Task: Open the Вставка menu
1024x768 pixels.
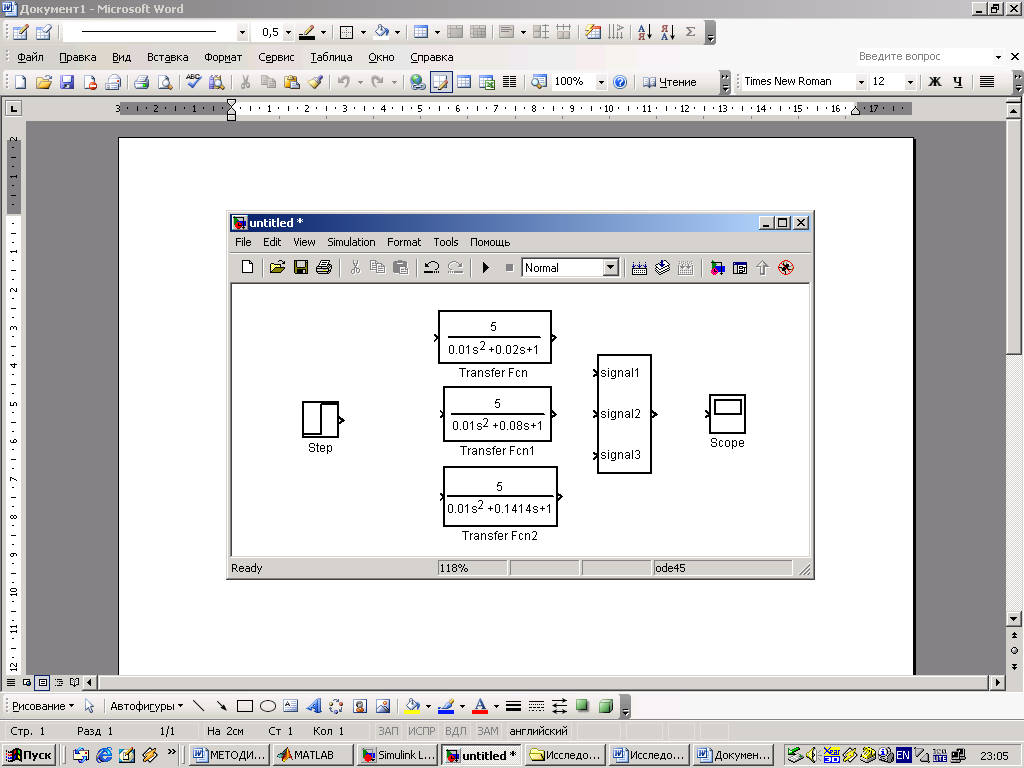Action: tap(167, 57)
